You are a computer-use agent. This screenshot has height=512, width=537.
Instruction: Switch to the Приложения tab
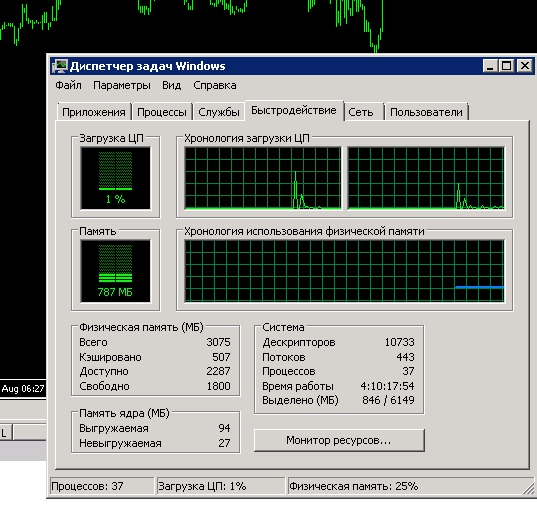pos(93,112)
